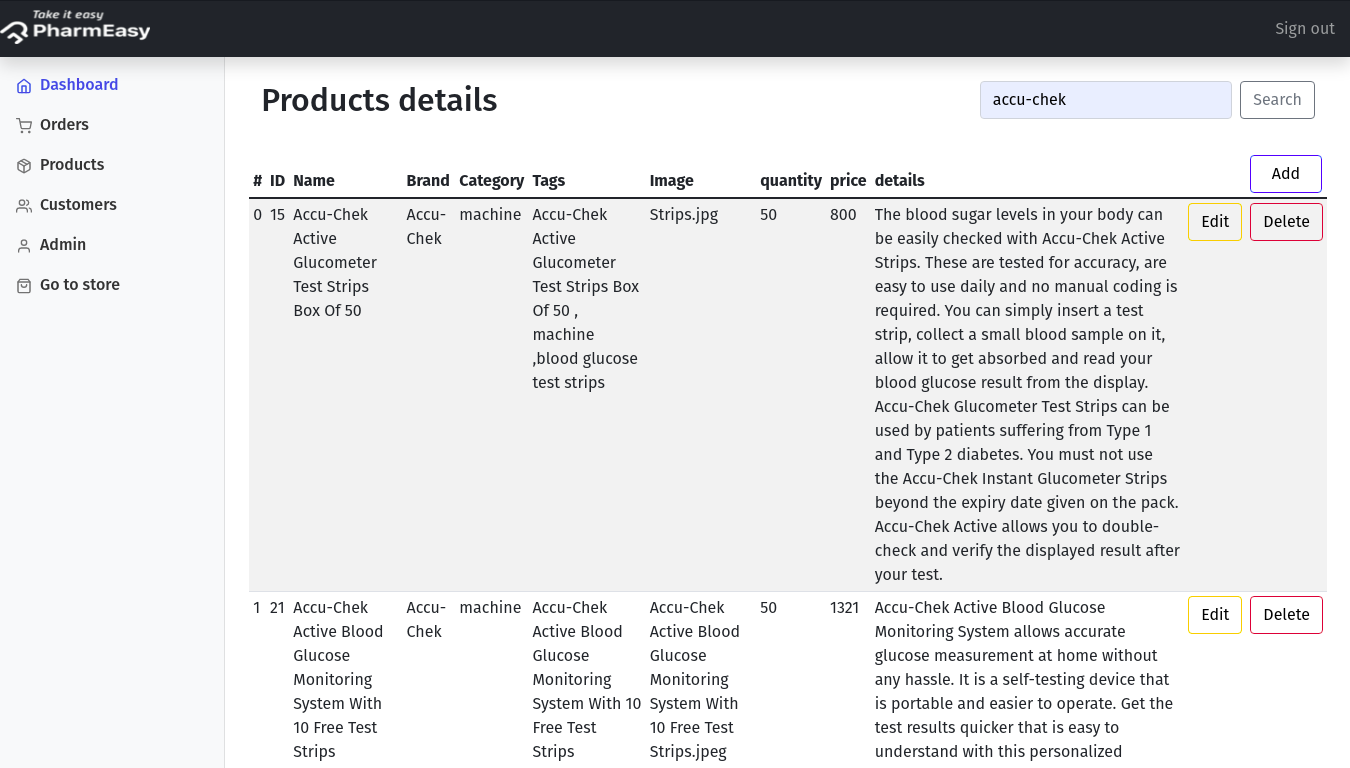Click the Name column header
This screenshot has height=768, width=1350.
click(x=314, y=181)
